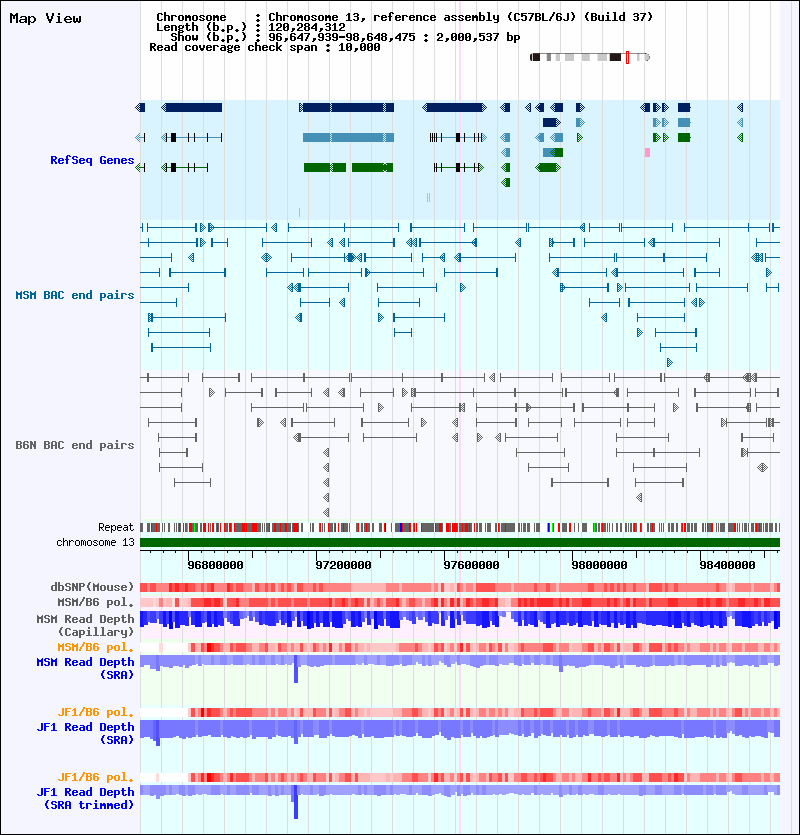Open the RefSeq Genes track label
This screenshot has width=800, height=835.
92,160
